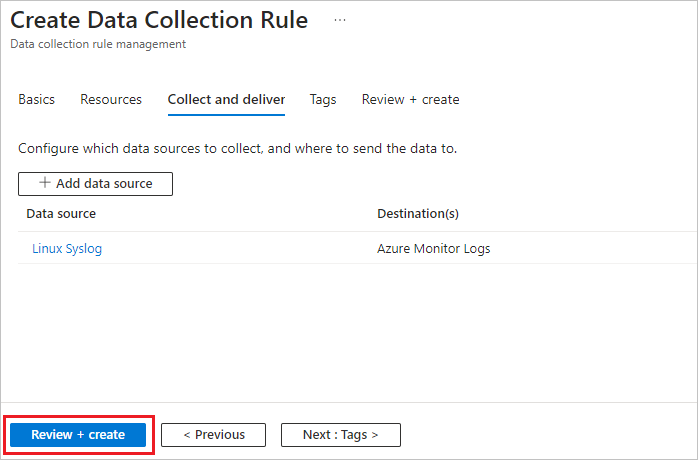
Task: Open the Linux Syslog data source link
Action: 67,248
